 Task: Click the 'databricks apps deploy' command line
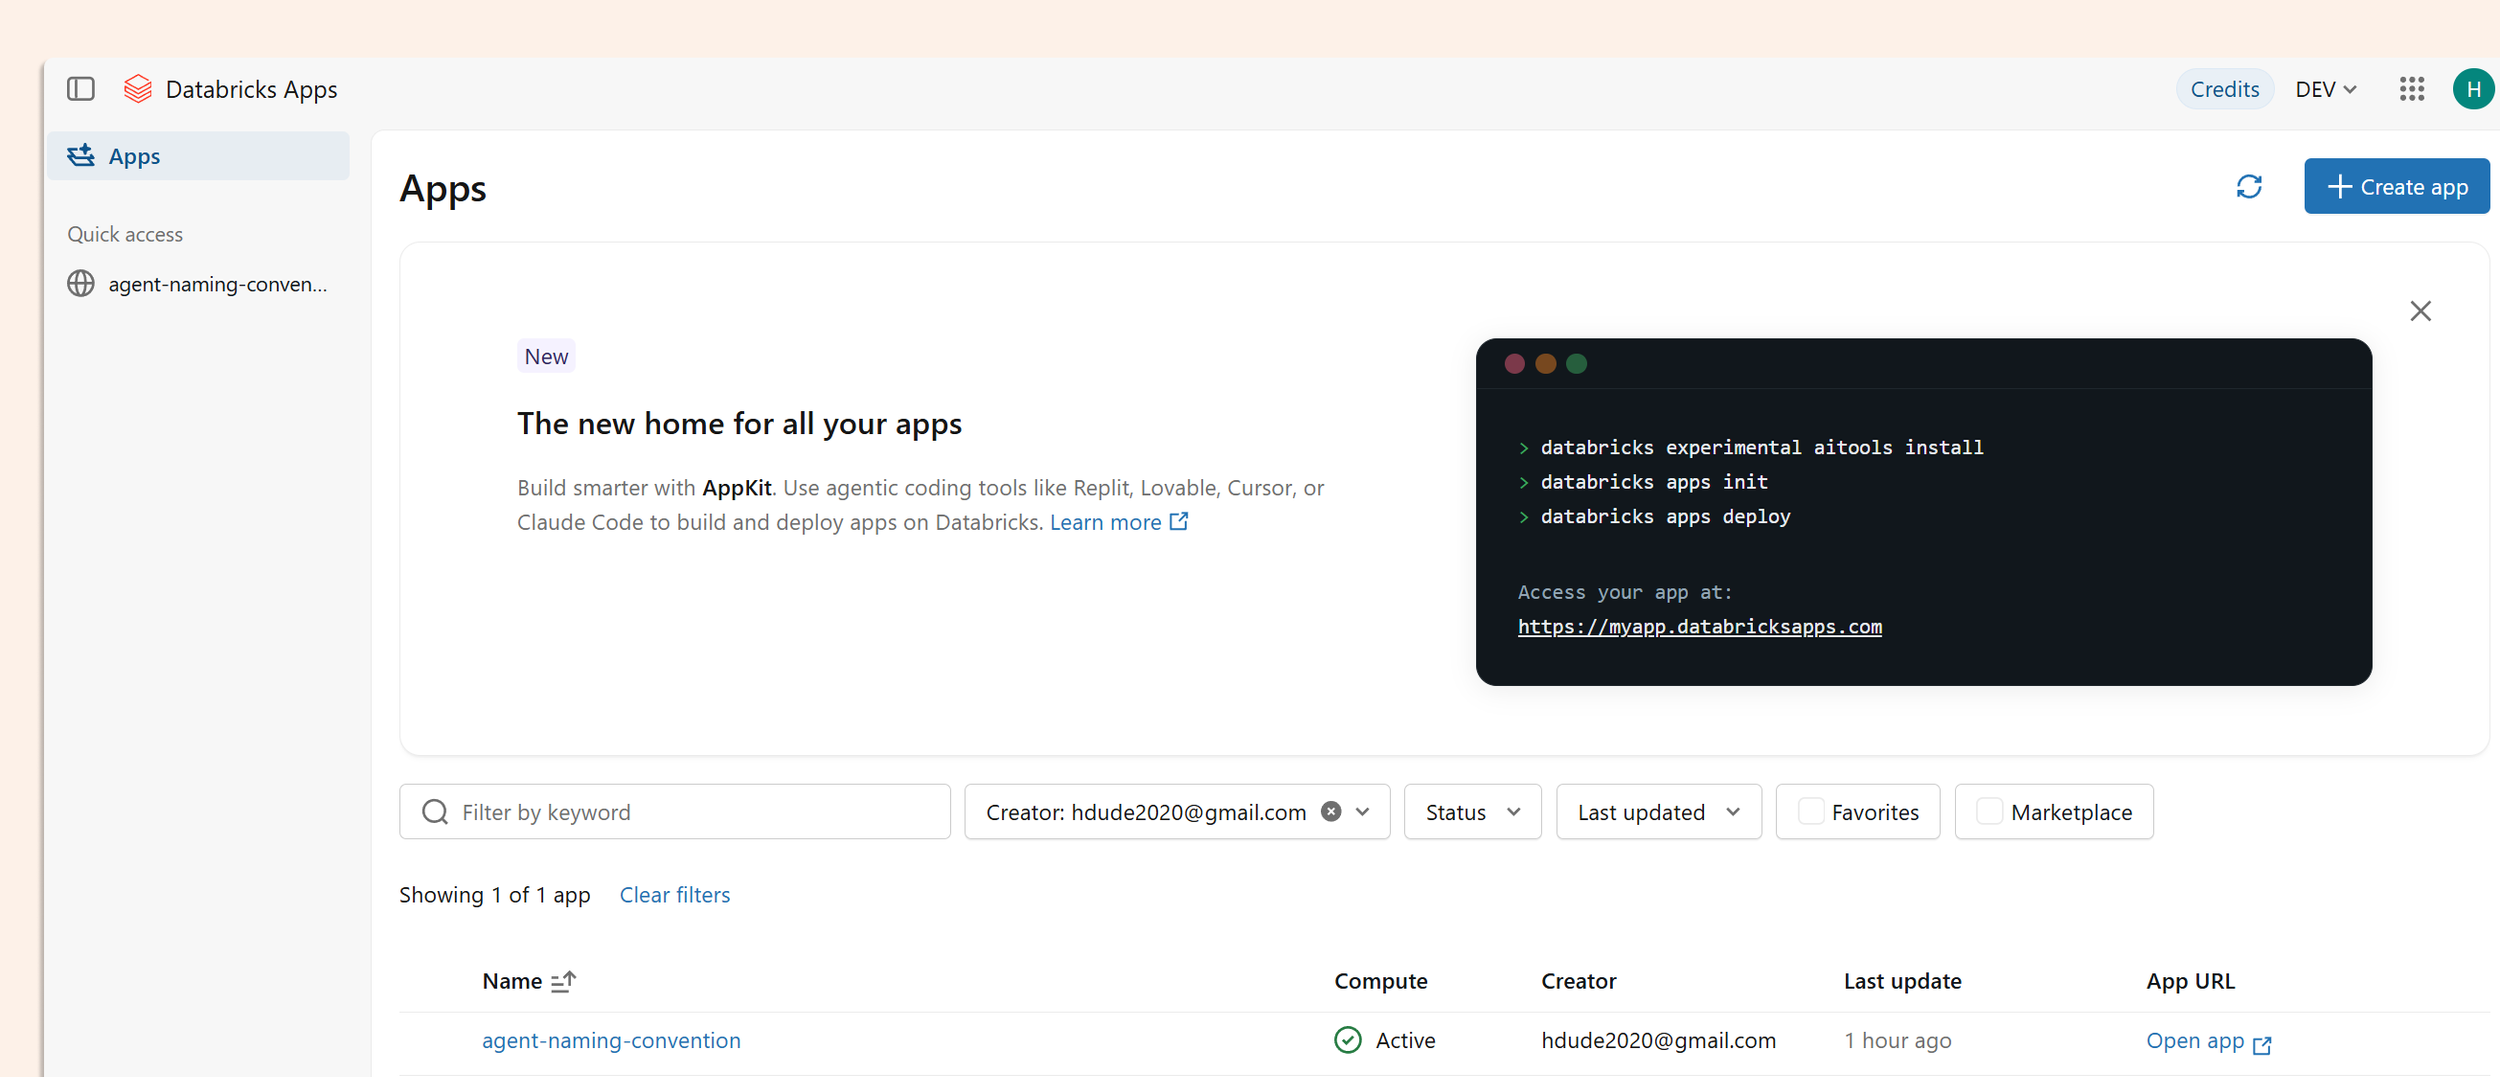coord(1665,517)
